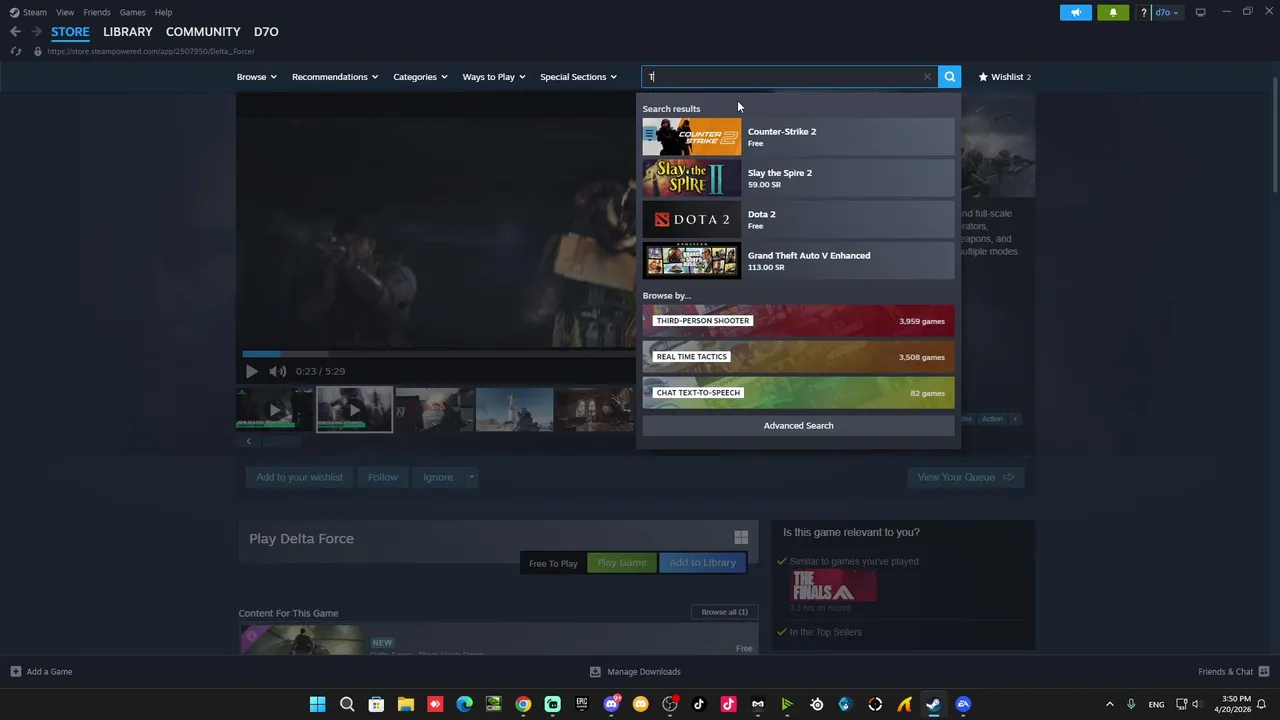
Task: Go back with the left arrow
Action: [x=15, y=32]
